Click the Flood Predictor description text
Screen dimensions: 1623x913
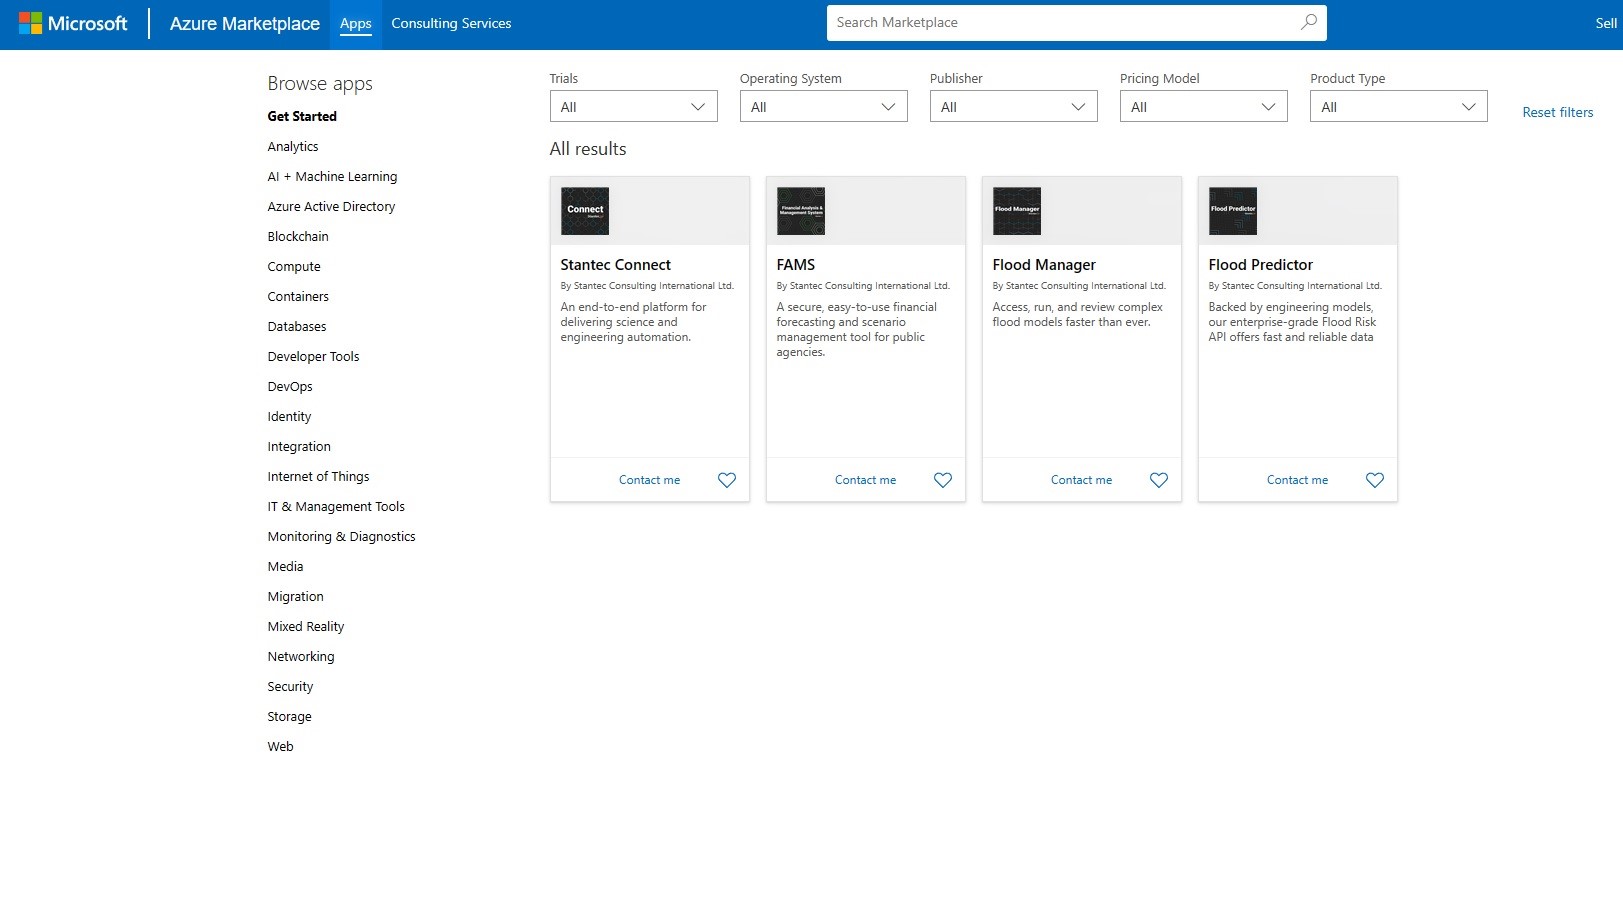point(1292,322)
